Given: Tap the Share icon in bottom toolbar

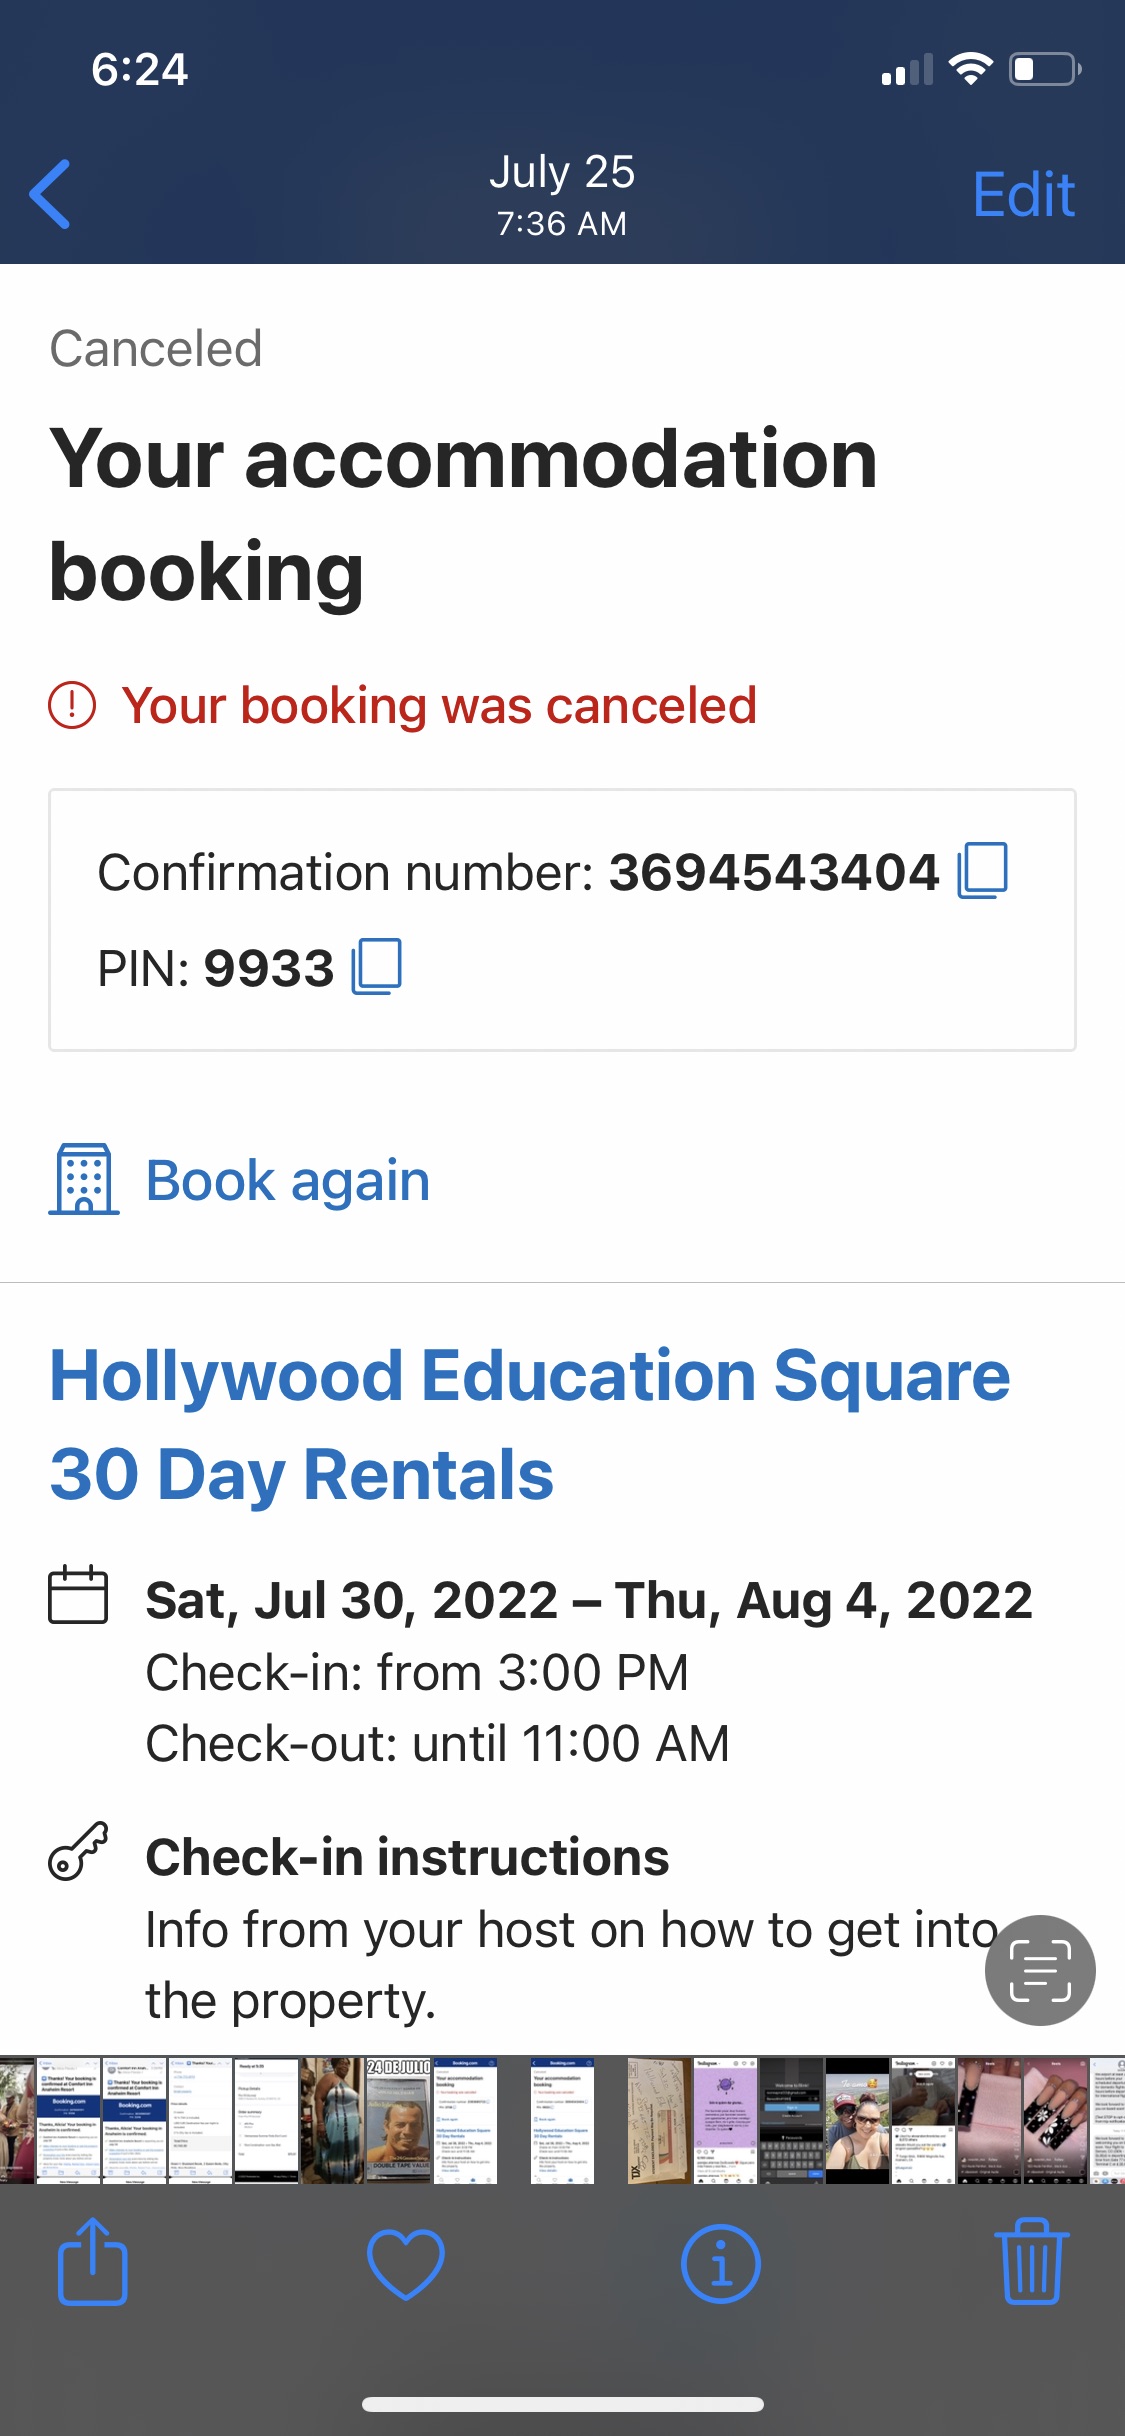Looking at the screenshot, I should (93, 2262).
